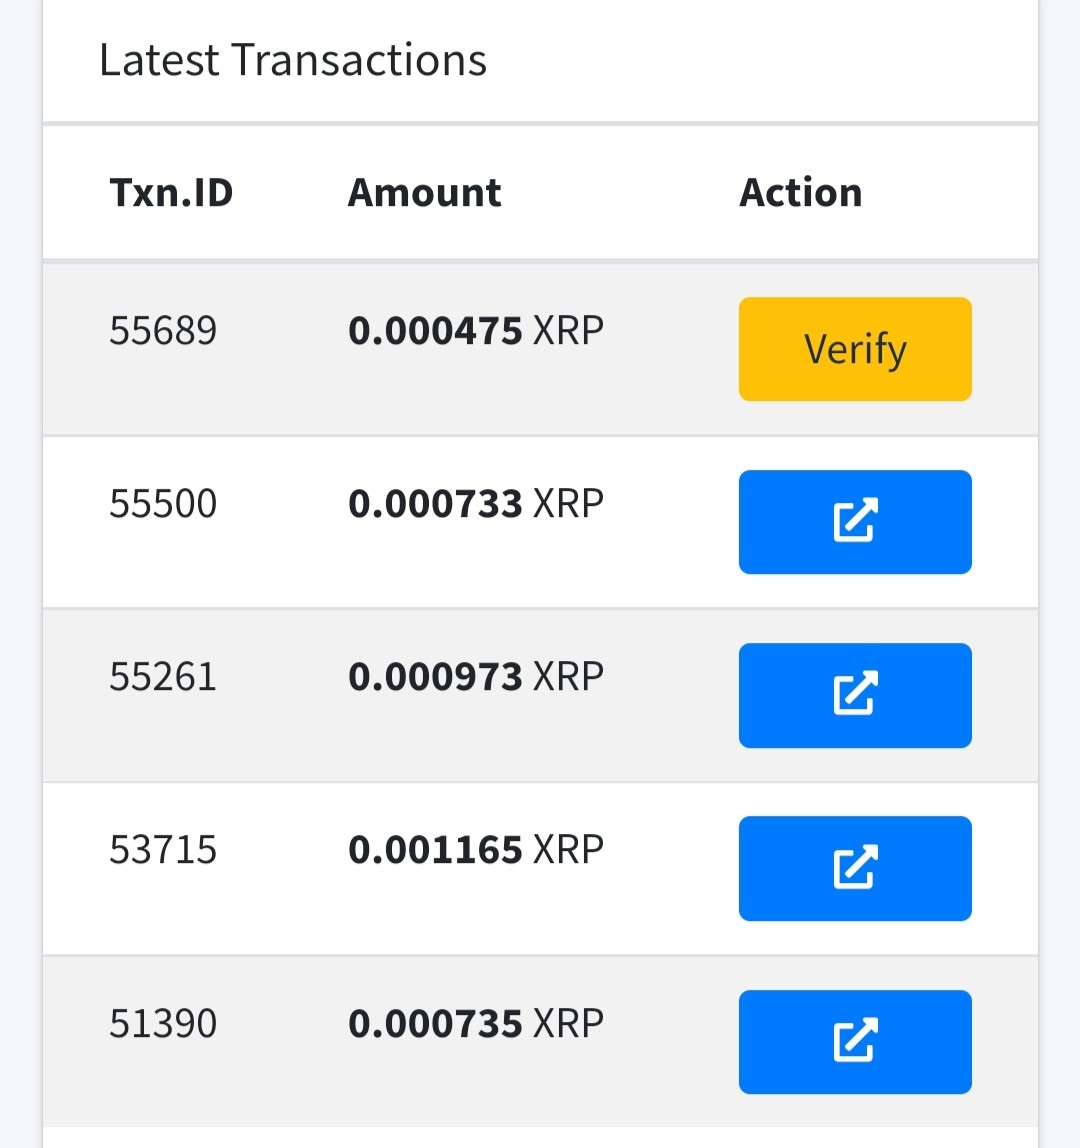This screenshot has width=1080, height=1148.
Task: Open external link for transaction 55261
Action: coord(854,696)
